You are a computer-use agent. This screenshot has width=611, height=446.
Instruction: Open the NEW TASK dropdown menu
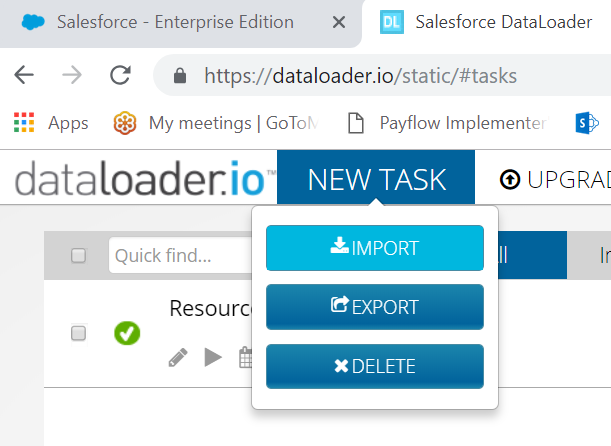376,179
